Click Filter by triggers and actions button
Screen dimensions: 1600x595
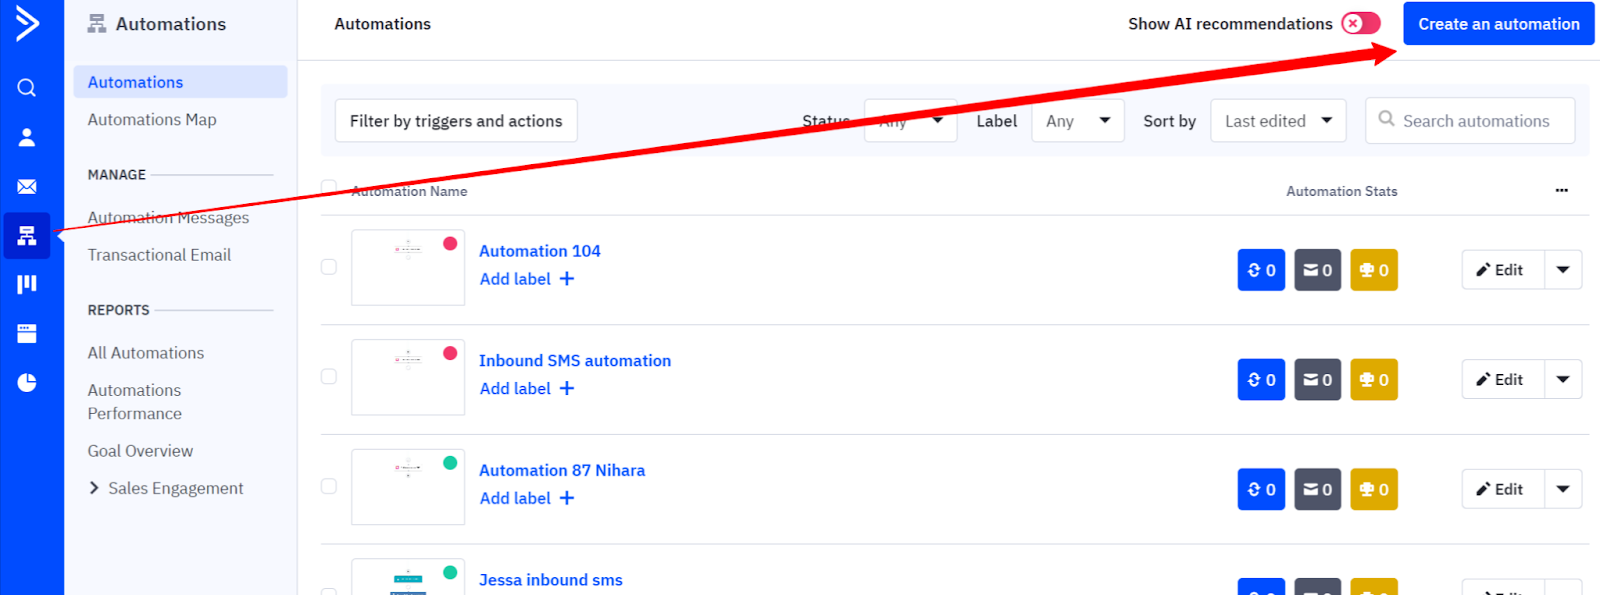[x=456, y=121]
